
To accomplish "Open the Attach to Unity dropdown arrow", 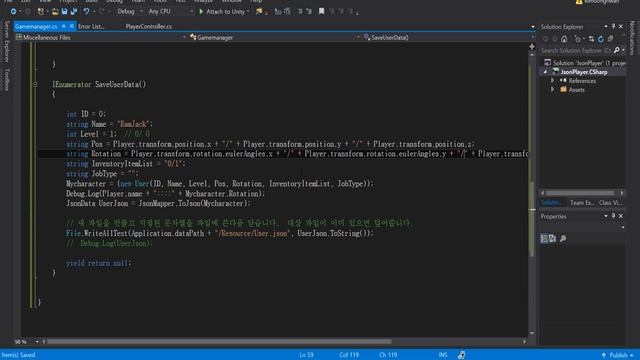I will point(248,11).
